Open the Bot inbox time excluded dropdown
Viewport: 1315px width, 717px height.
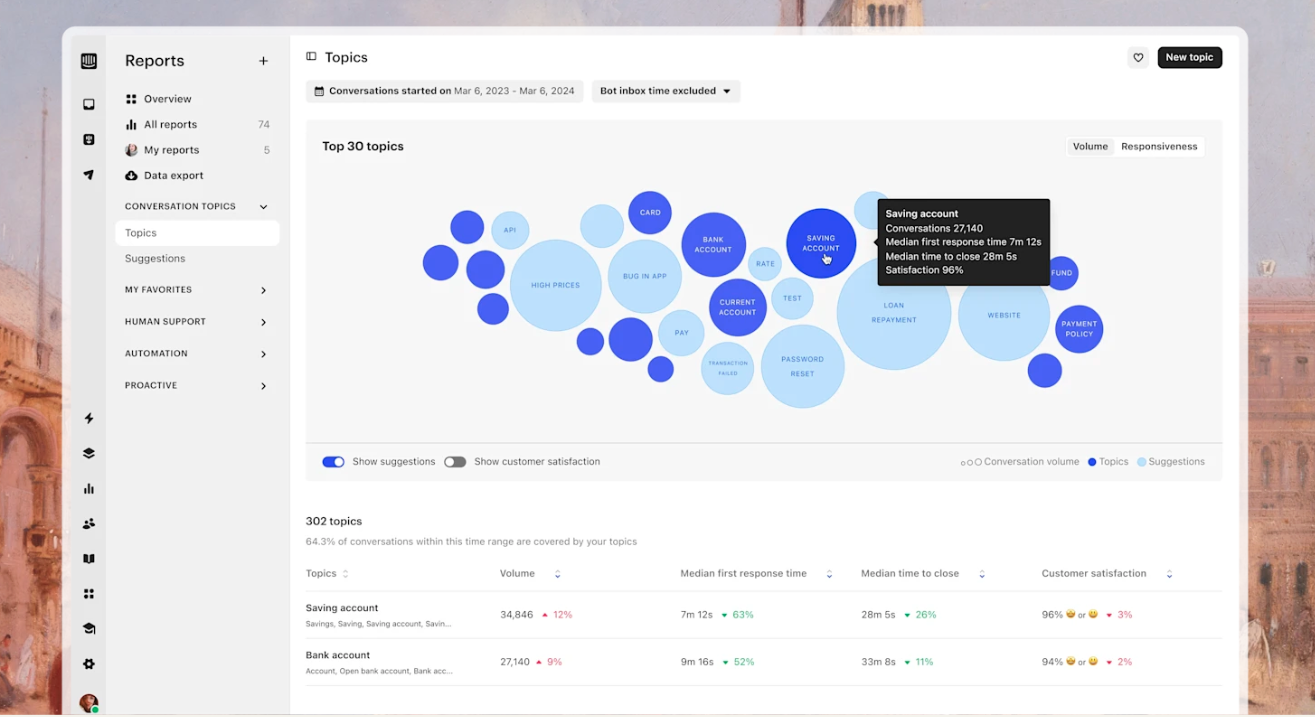point(665,91)
